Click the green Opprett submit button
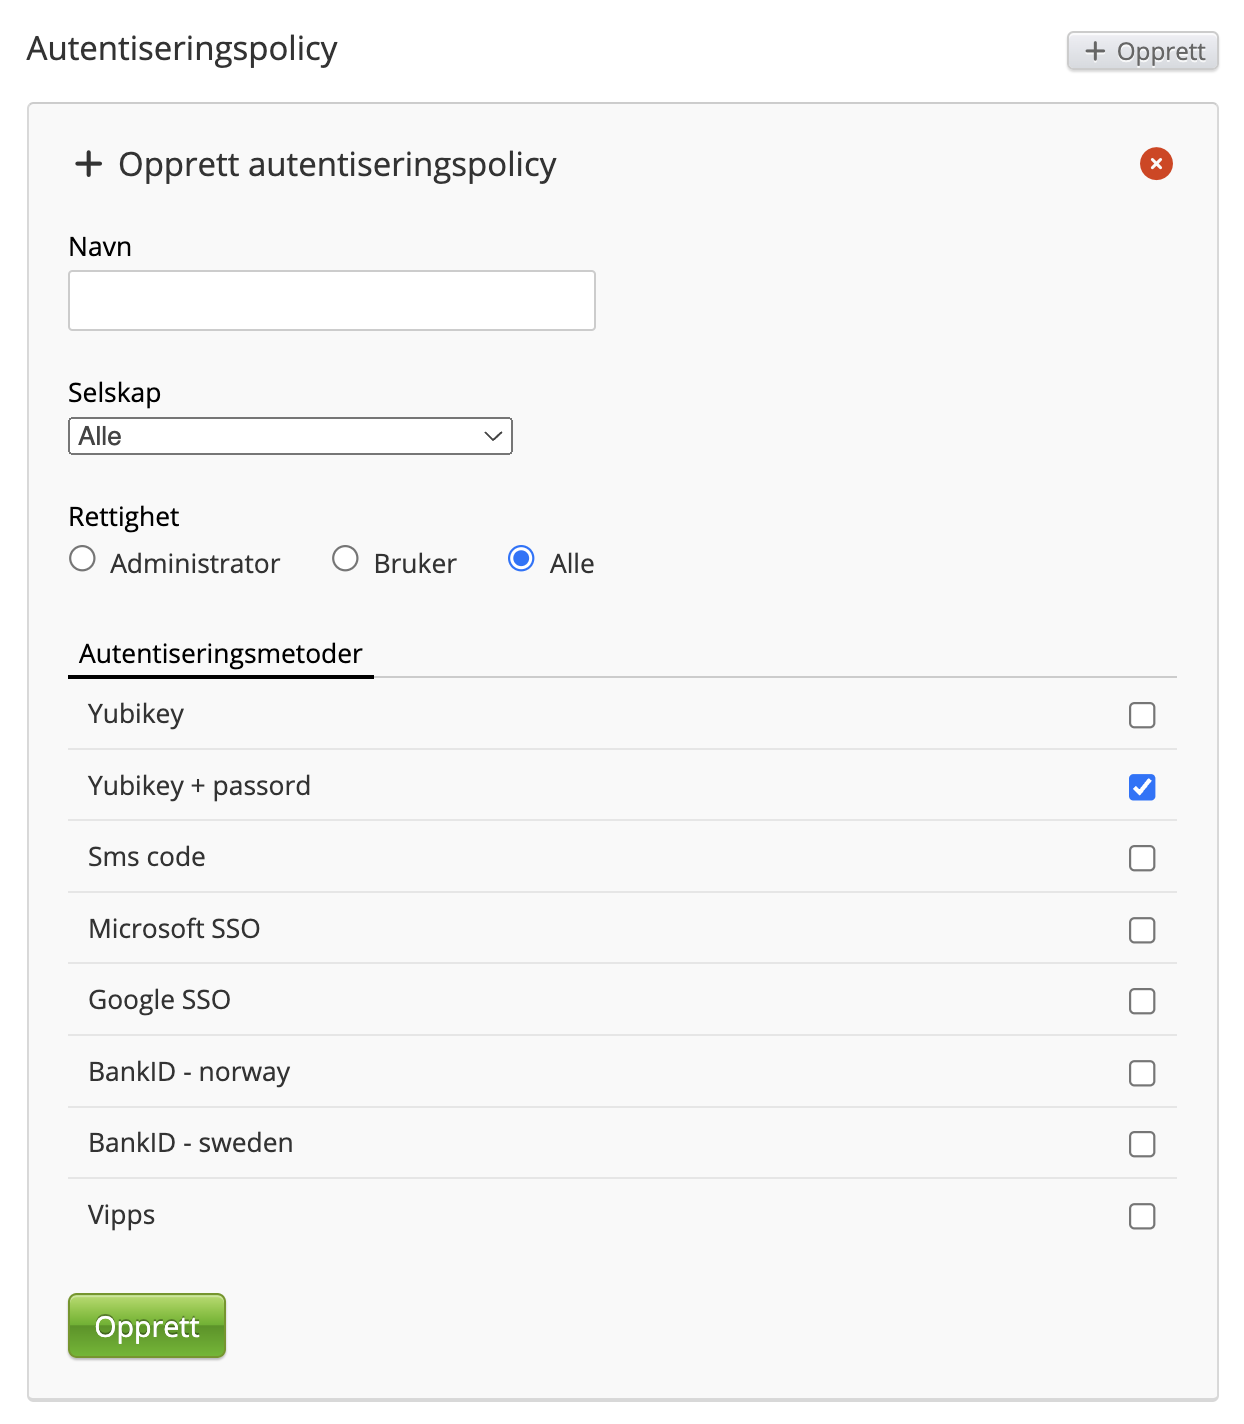Screen dimensions: 1244x1424 [x=147, y=1326]
